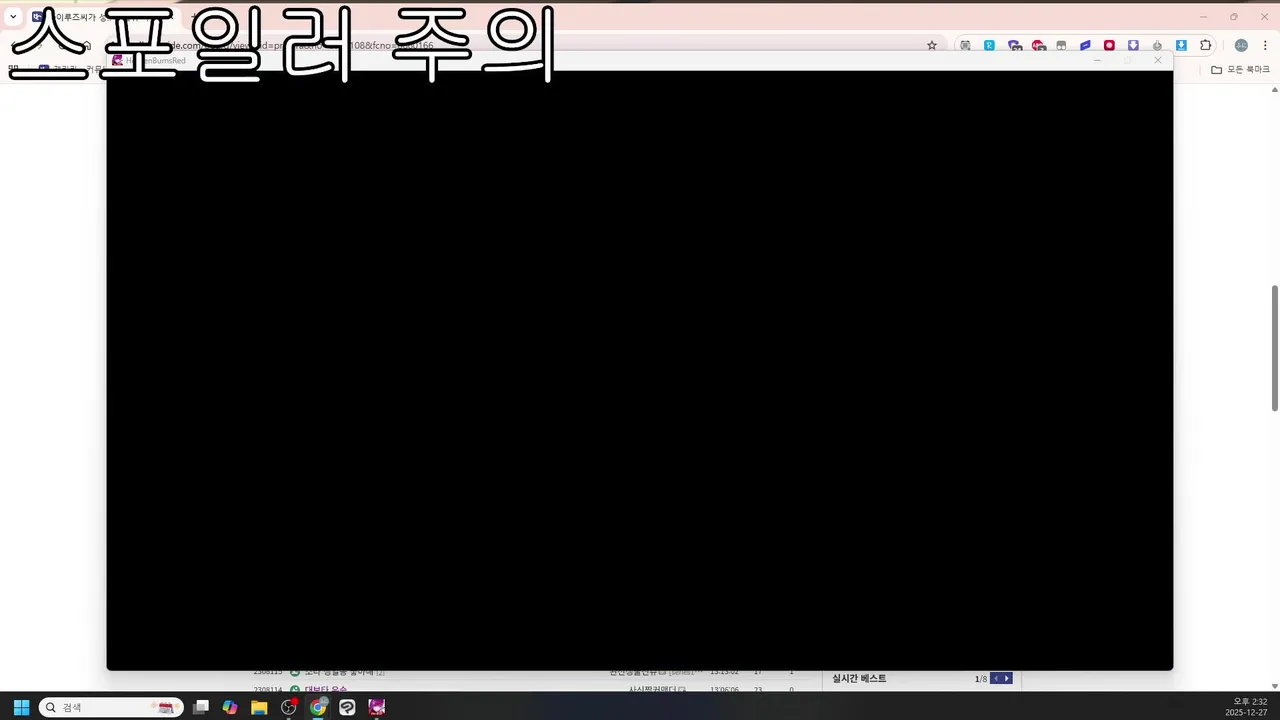Image resolution: width=1280 pixels, height=720 pixels.
Task: Open the taskbar clock showing 오후 2:32
Action: (x=1247, y=707)
